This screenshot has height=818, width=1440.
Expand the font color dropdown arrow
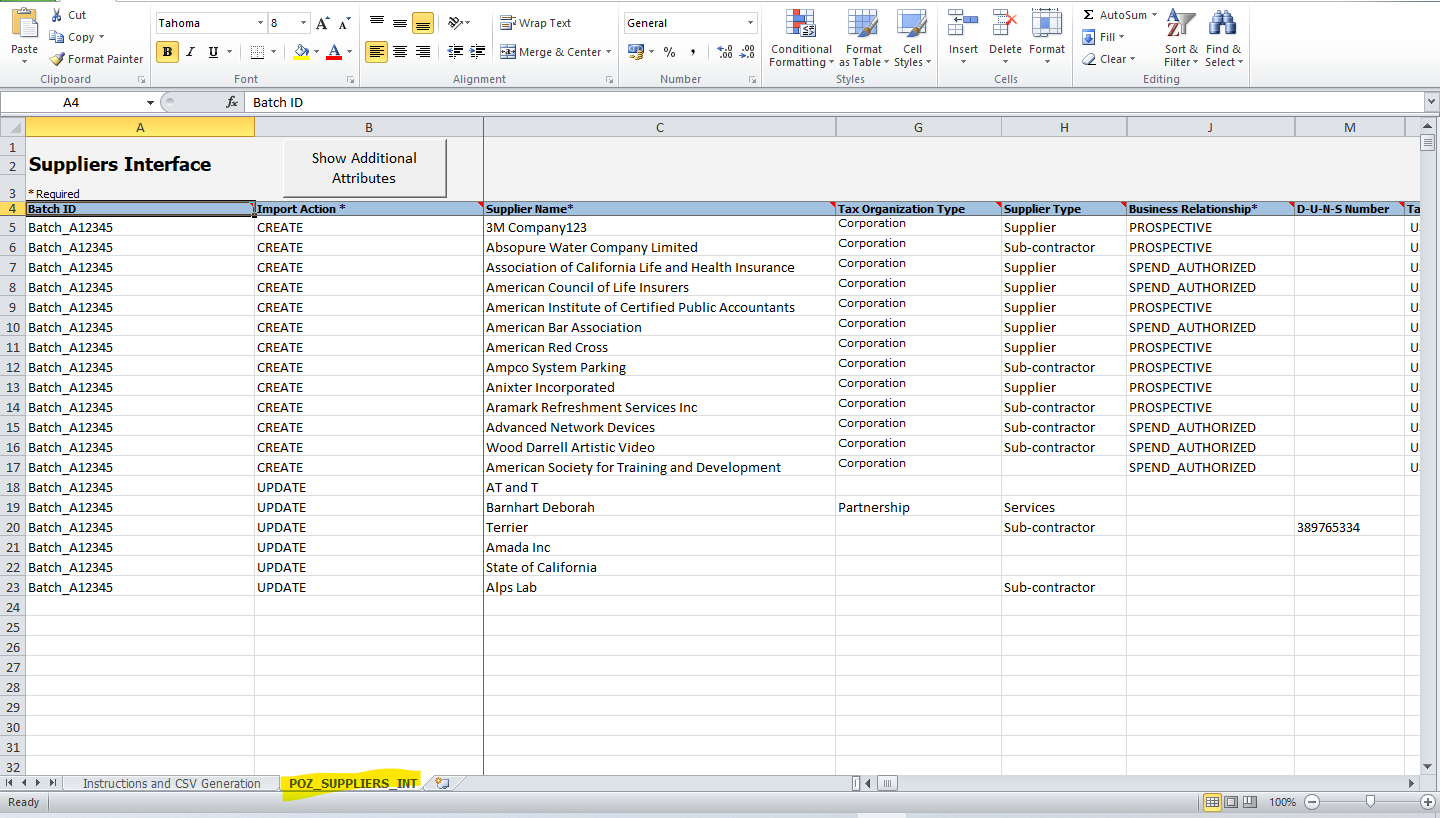pyautogui.click(x=349, y=52)
